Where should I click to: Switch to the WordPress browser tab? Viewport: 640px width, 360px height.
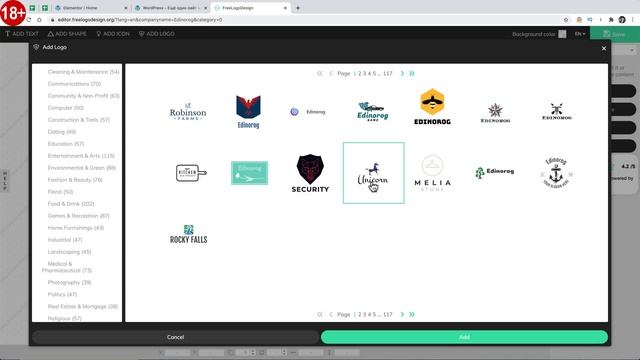coord(170,8)
